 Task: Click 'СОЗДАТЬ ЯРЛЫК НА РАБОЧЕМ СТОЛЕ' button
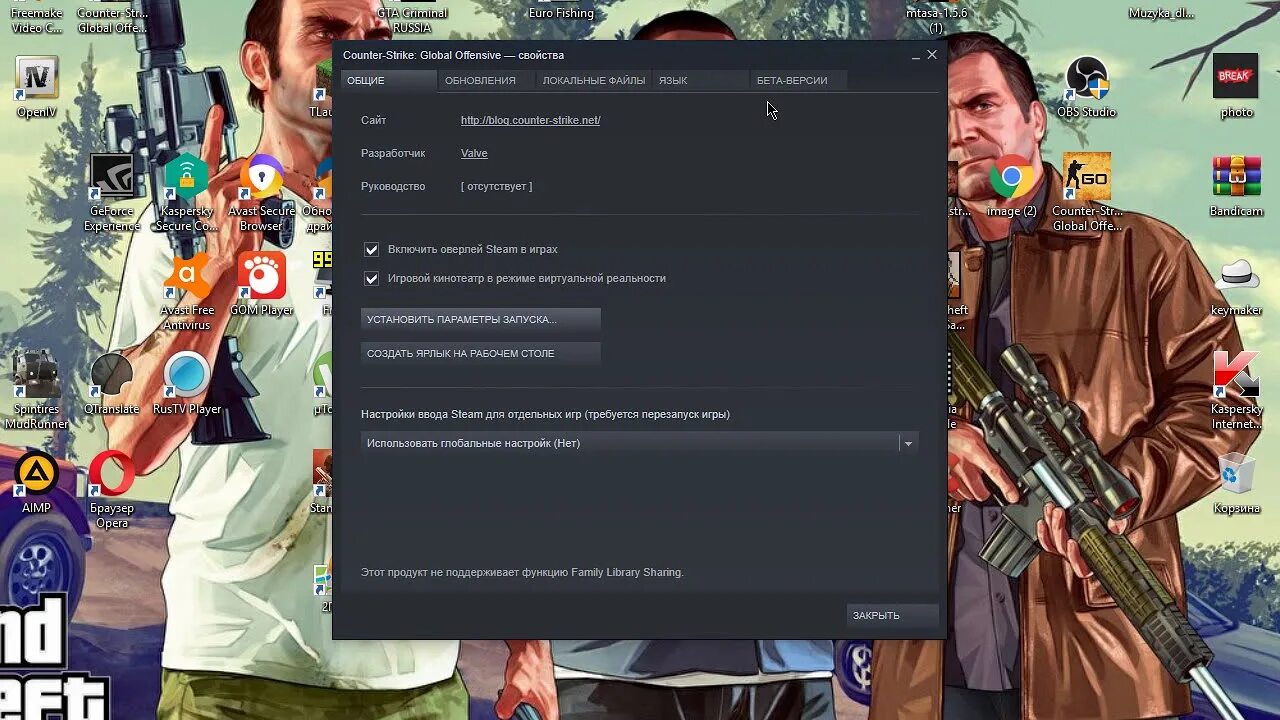(480, 353)
